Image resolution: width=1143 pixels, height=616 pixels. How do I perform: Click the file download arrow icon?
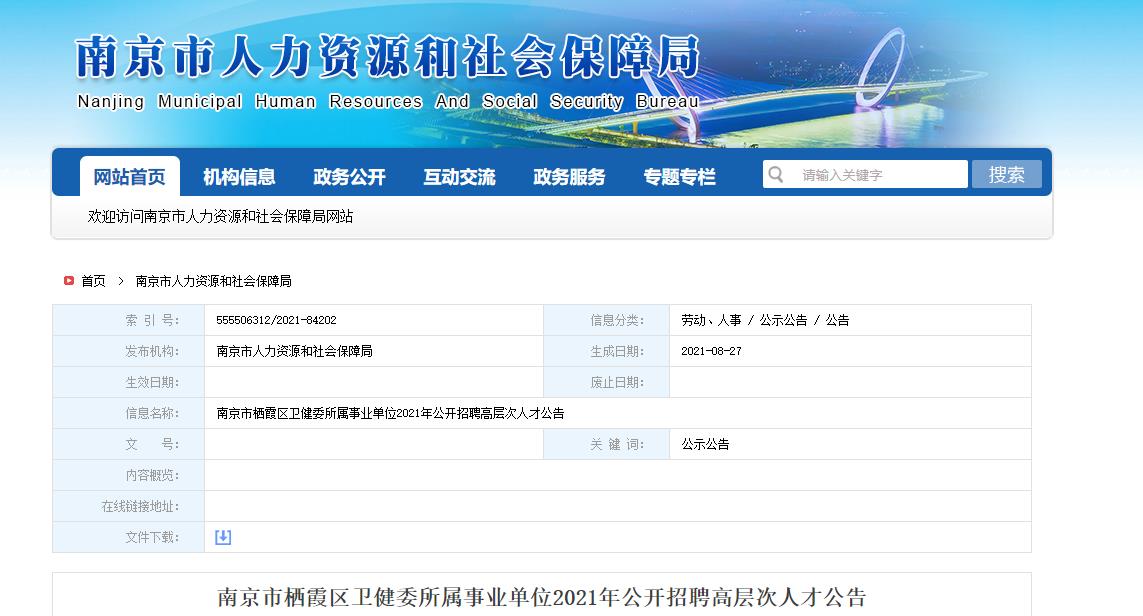(223, 537)
